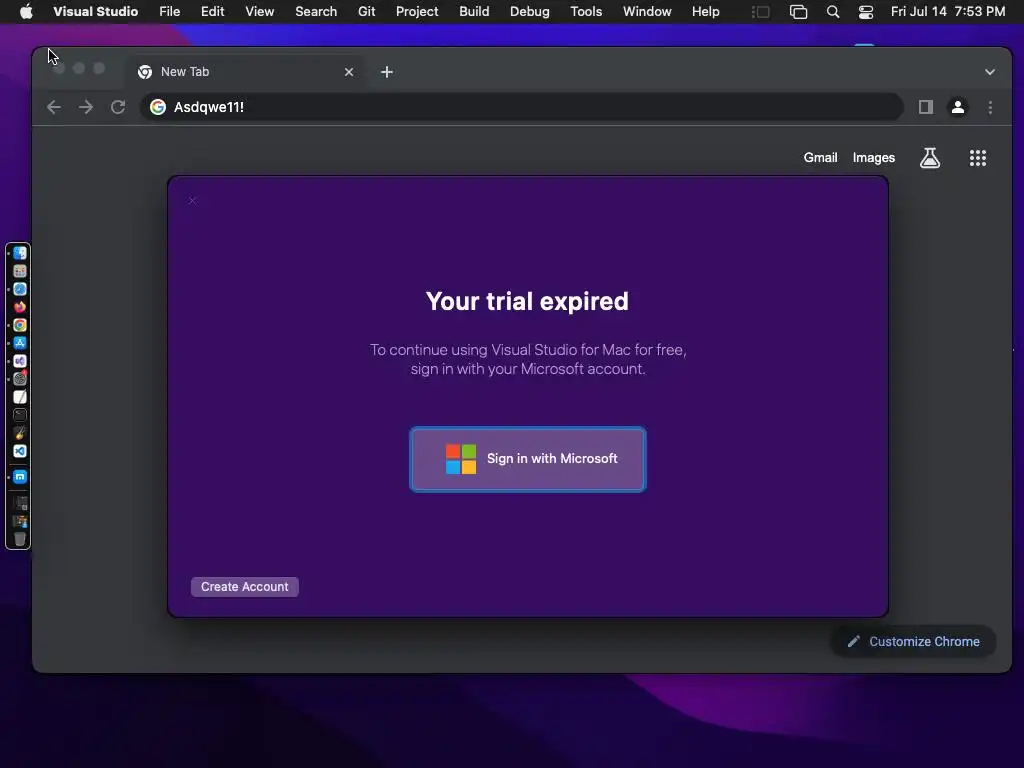Open the Window menu
The height and width of the screenshot is (768, 1024).
pyautogui.click(x=647, y=12)
